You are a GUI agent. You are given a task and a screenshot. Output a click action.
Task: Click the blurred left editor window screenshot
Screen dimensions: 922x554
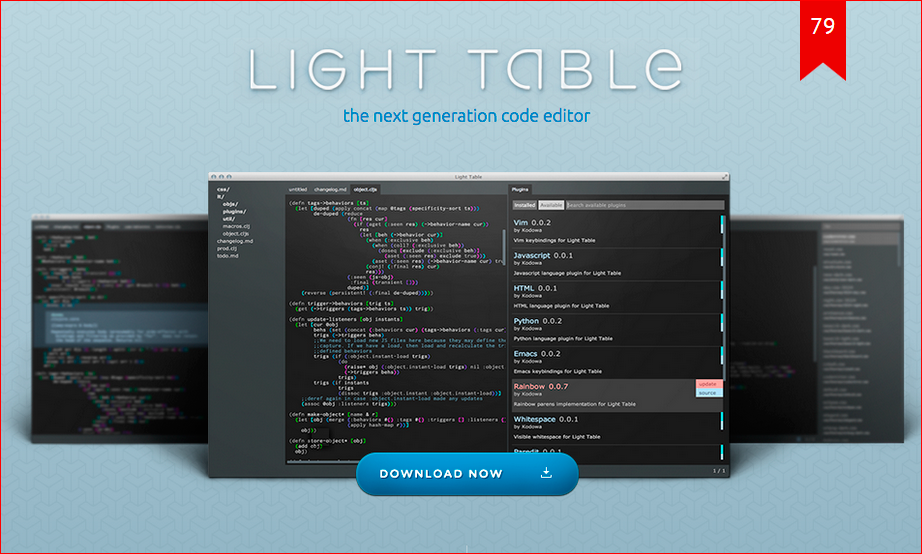[x=119, y=329]
